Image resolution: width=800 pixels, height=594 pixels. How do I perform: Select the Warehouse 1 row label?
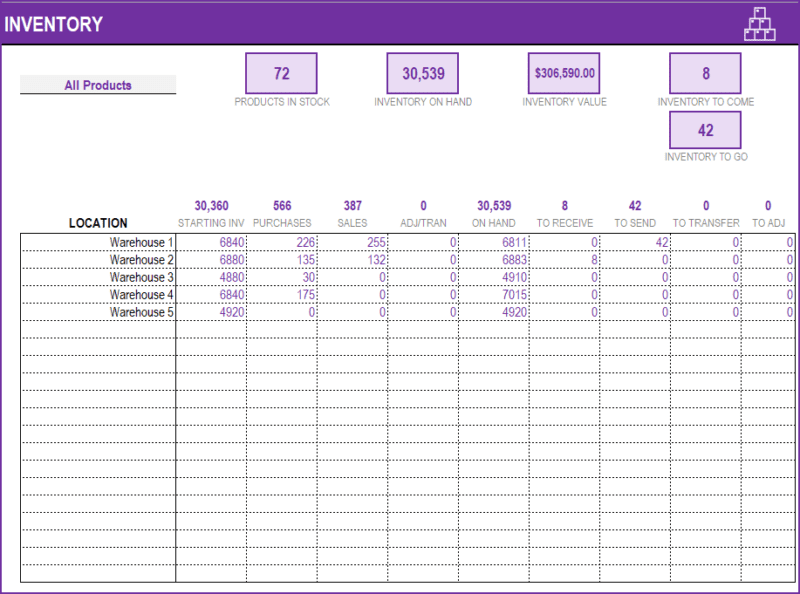click(140, 242)
